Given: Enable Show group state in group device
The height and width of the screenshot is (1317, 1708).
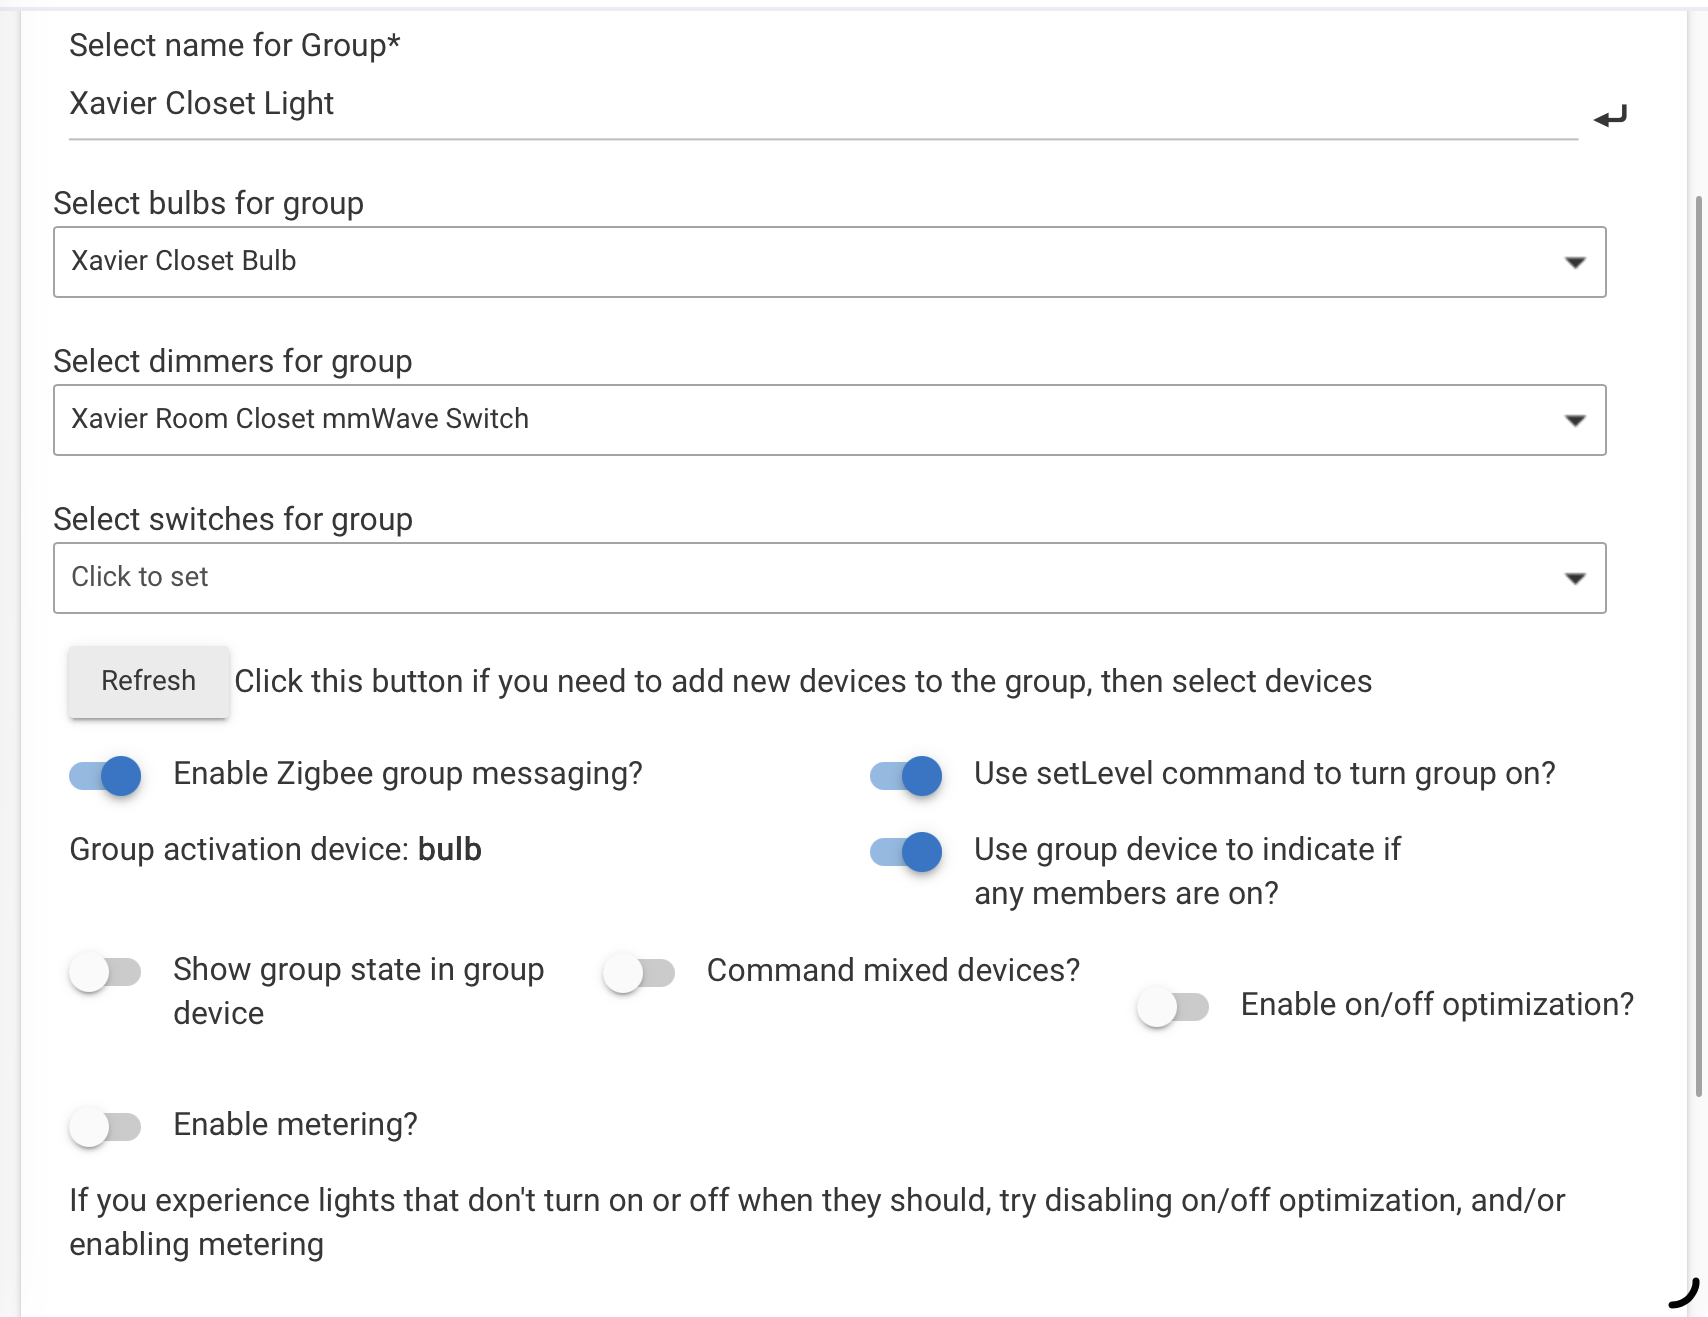Looking at the screenshot, I should (106, 972).
